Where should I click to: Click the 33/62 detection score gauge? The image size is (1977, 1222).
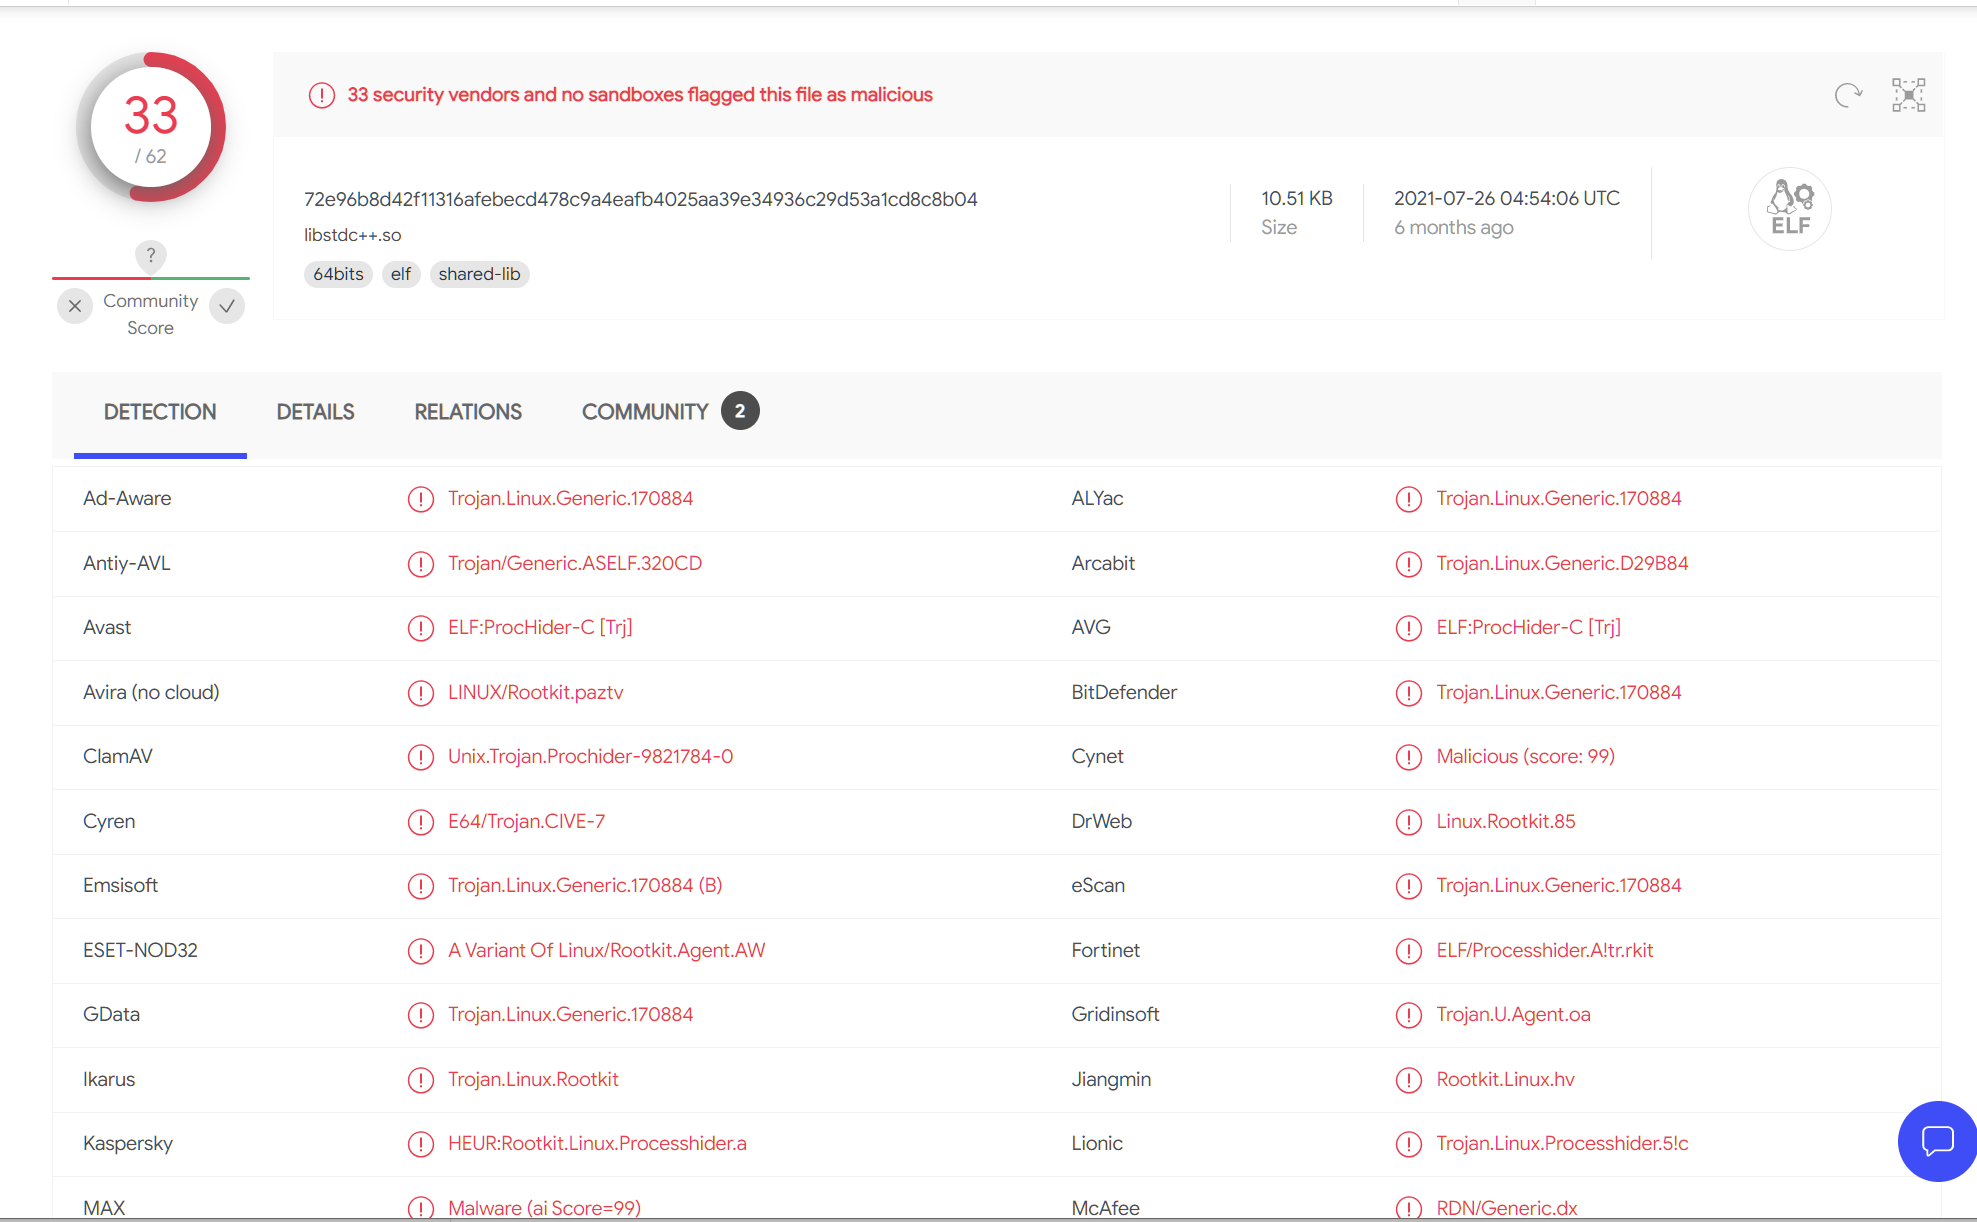coord(151,127)
